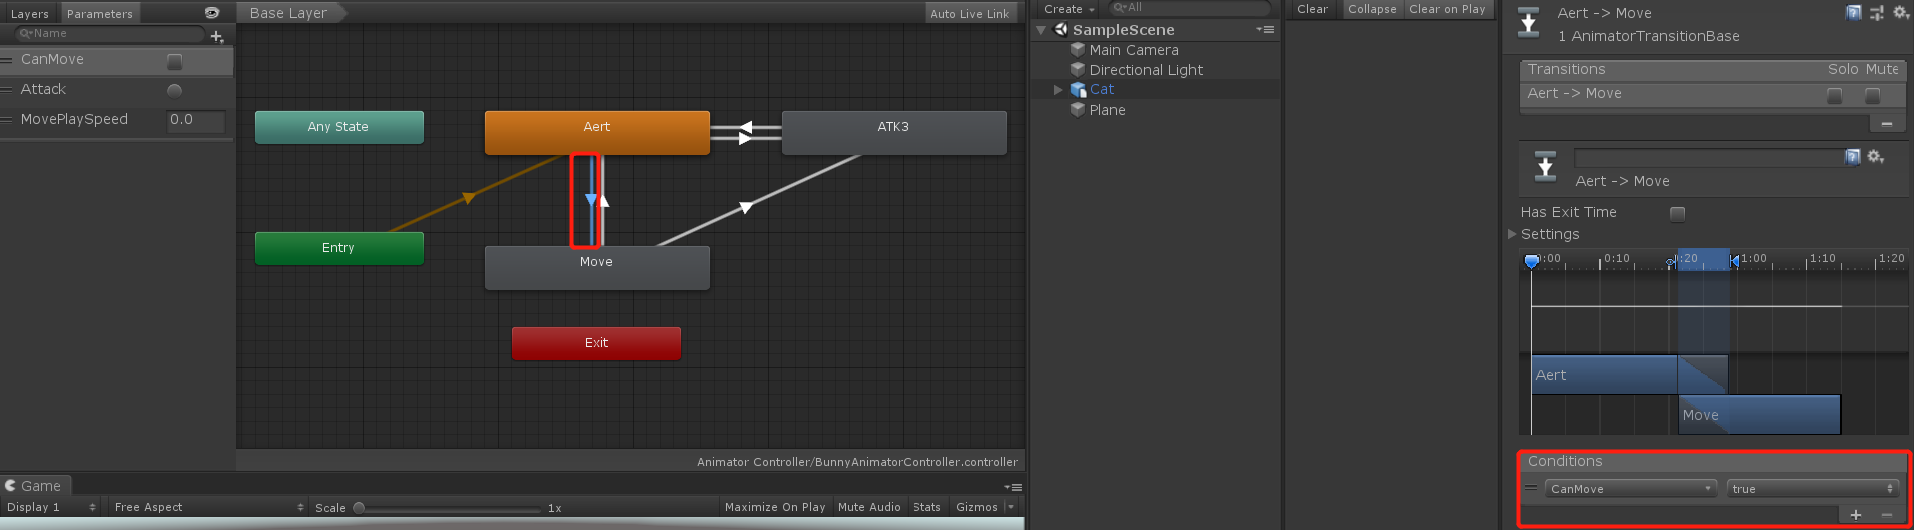Switch to the Parameters tab
Viewport: 1914px width, 530px height.
[99, 14]
